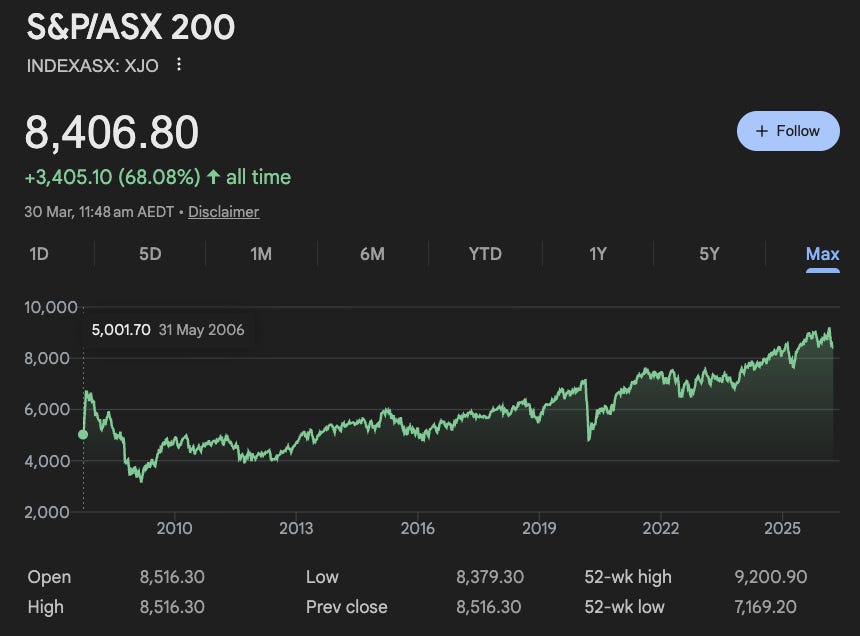The width and height of the screenshot is (860, 636).
Task: Click the green marker dot at chart start
Action: (83, 434)
